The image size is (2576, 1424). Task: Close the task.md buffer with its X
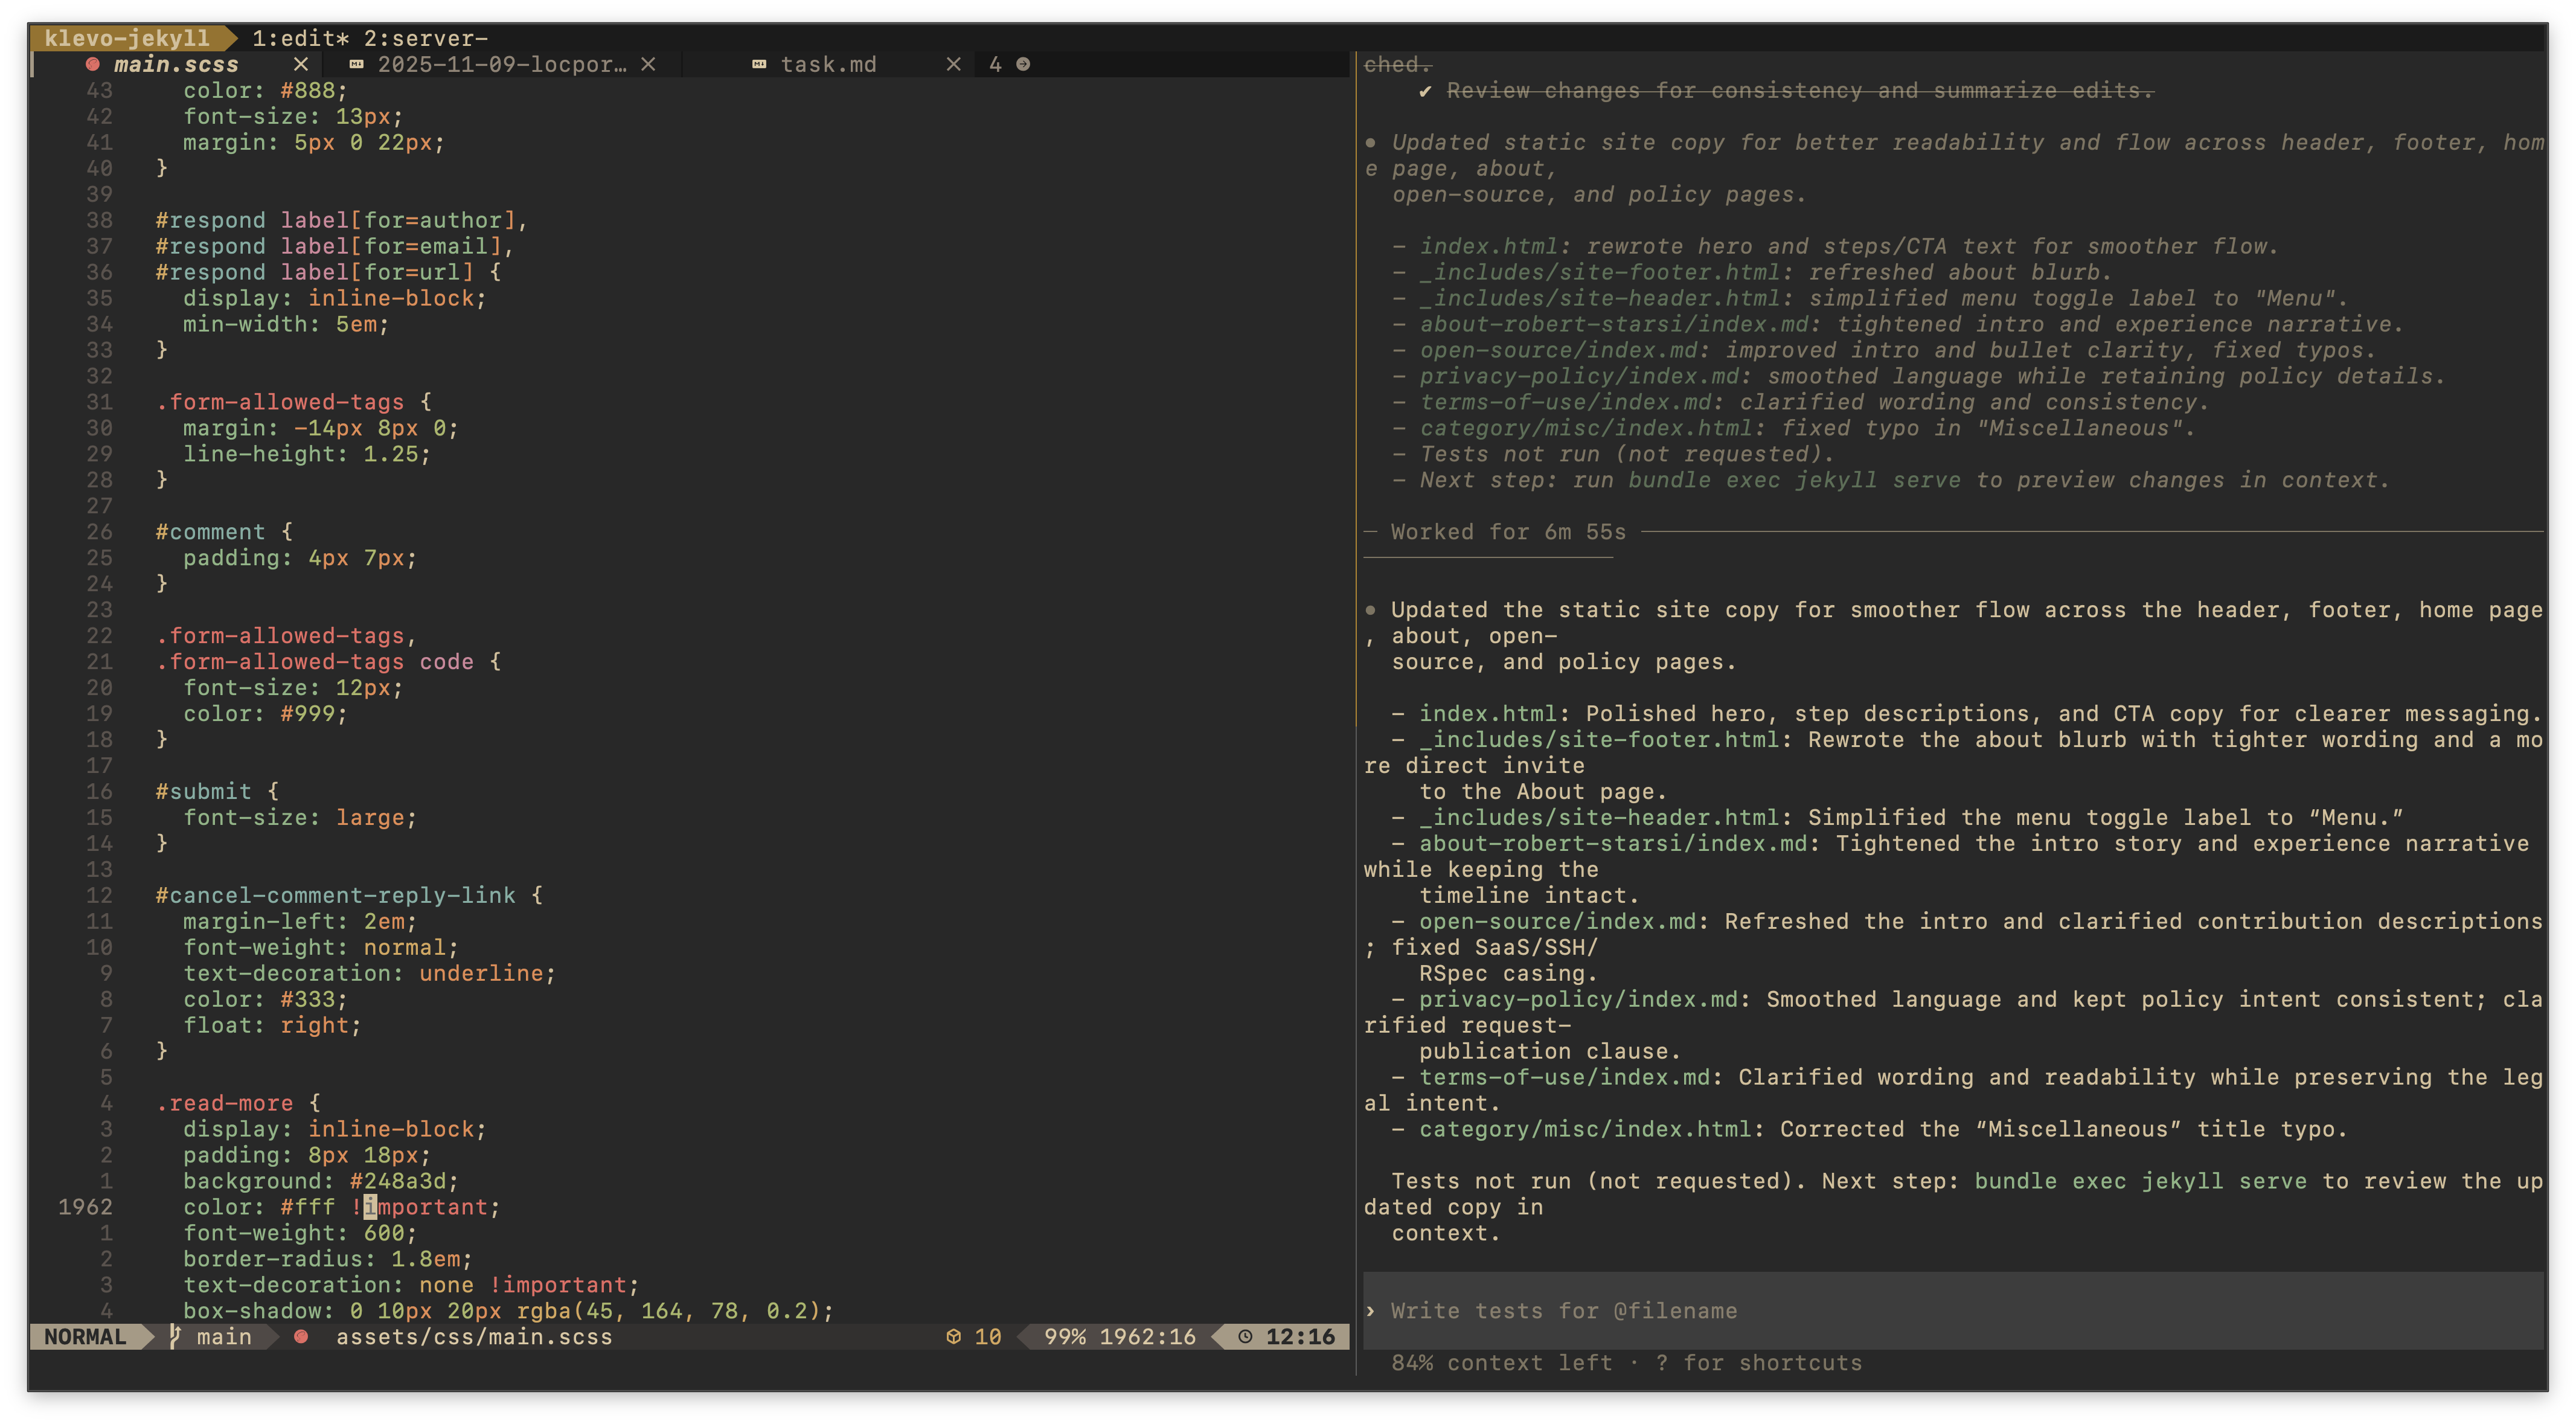tap(953, 64)
